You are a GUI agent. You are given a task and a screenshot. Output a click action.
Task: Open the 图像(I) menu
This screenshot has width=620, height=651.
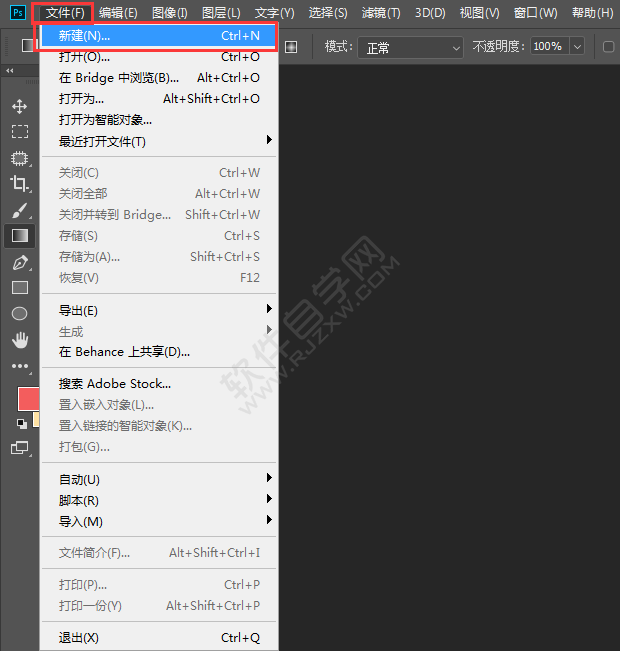pyautogui.click(x=170, y=13)
